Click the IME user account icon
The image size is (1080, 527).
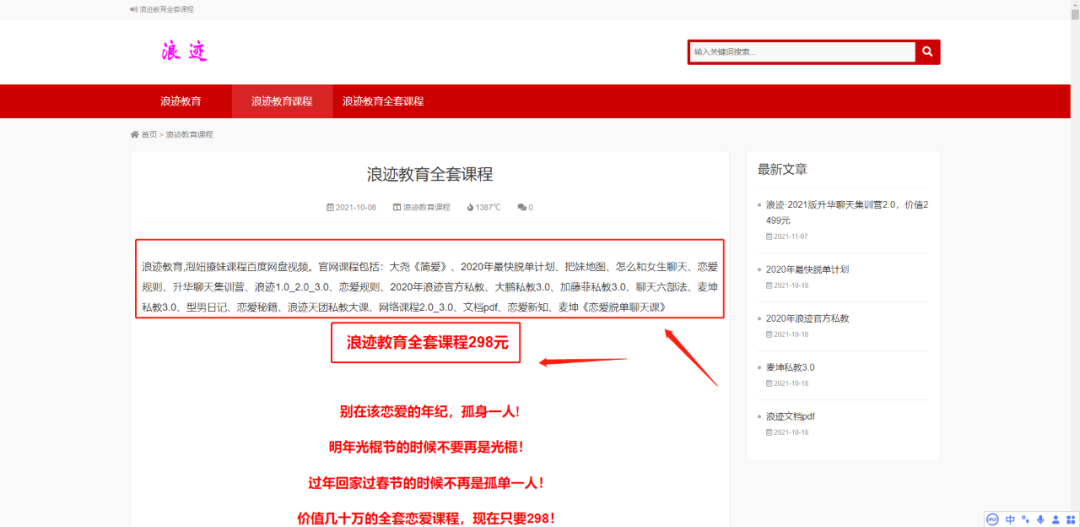pyautogui.click(x=1056, y=519)
